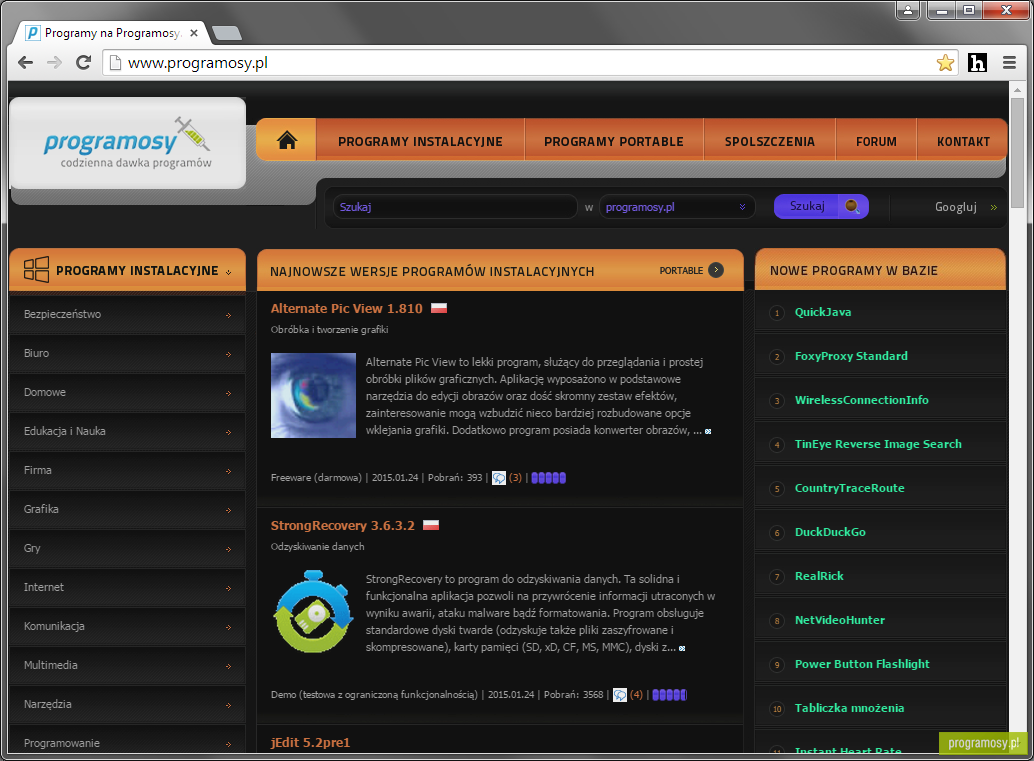Open the Alternate Pic View eye thumbnail

point(313,395)
